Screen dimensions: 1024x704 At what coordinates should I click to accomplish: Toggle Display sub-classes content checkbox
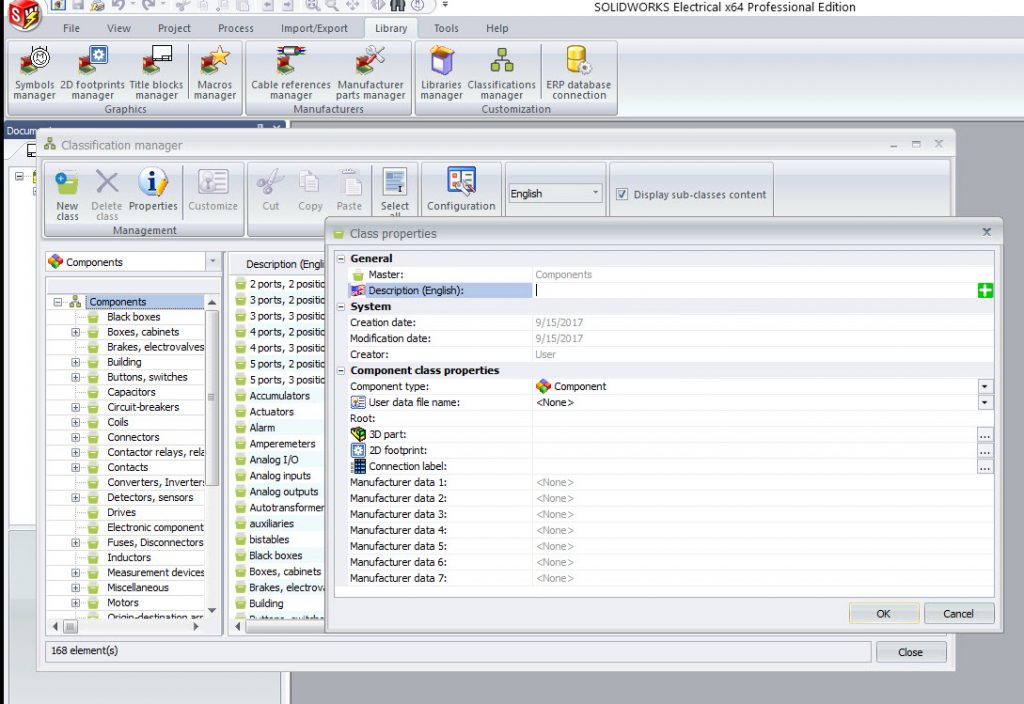(622, 194)
